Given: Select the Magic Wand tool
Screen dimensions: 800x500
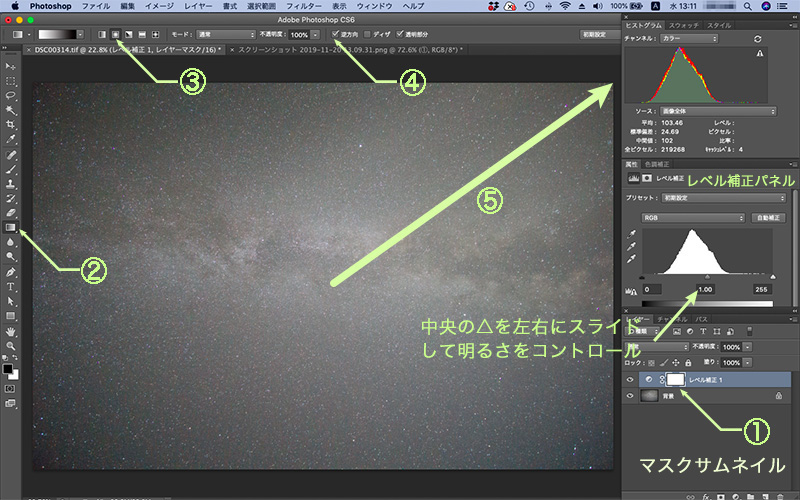Looking at the screenshot, I should [10, 110].
